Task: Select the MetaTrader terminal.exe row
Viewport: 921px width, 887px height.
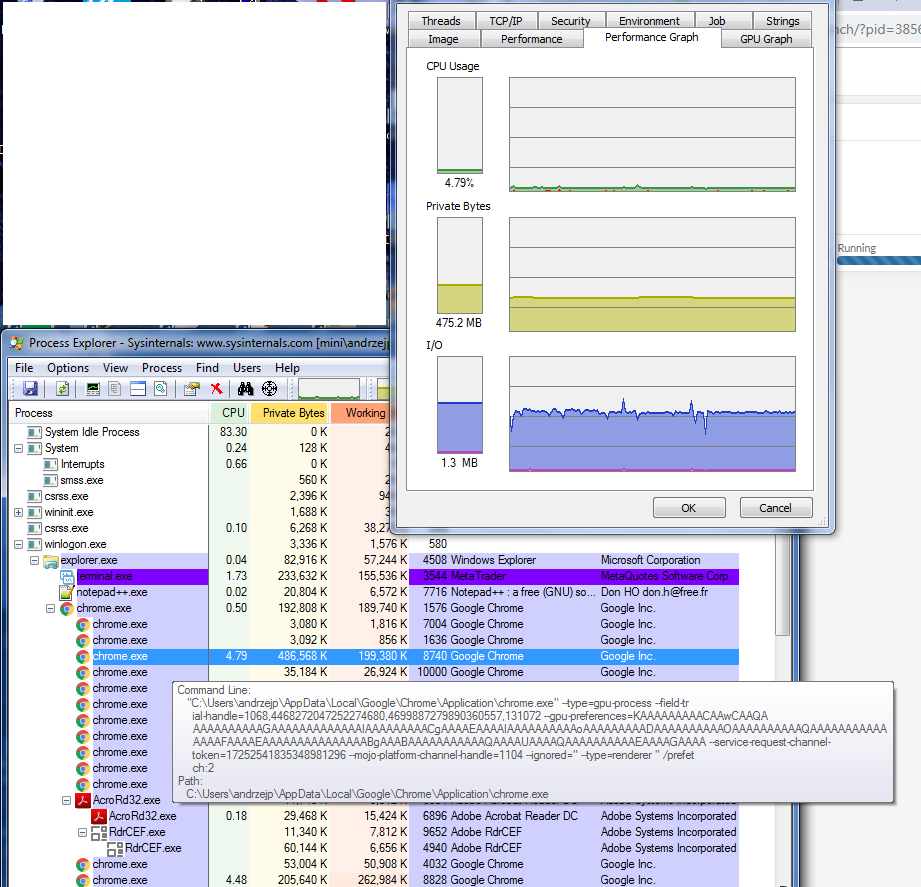Action: click(x=374, y=576)
